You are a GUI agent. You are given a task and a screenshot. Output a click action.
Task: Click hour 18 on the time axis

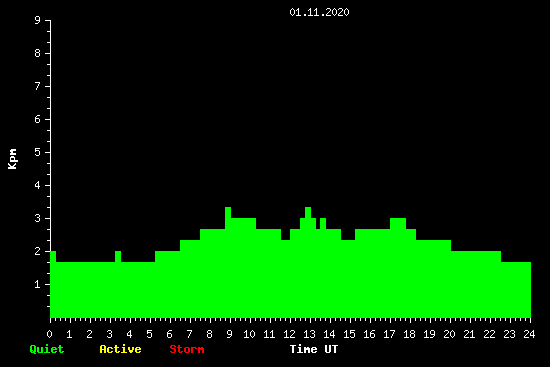tap(409, 334)
